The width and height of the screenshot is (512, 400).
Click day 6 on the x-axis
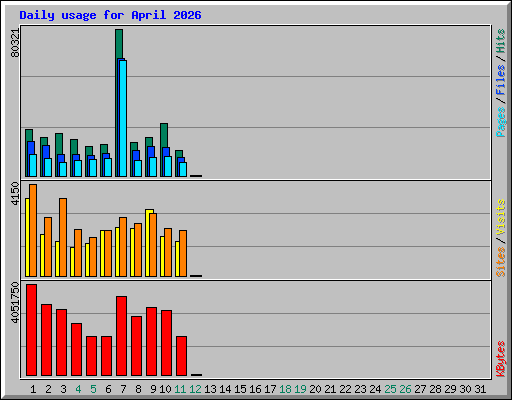pyautogui.click(x=108, y=389)
